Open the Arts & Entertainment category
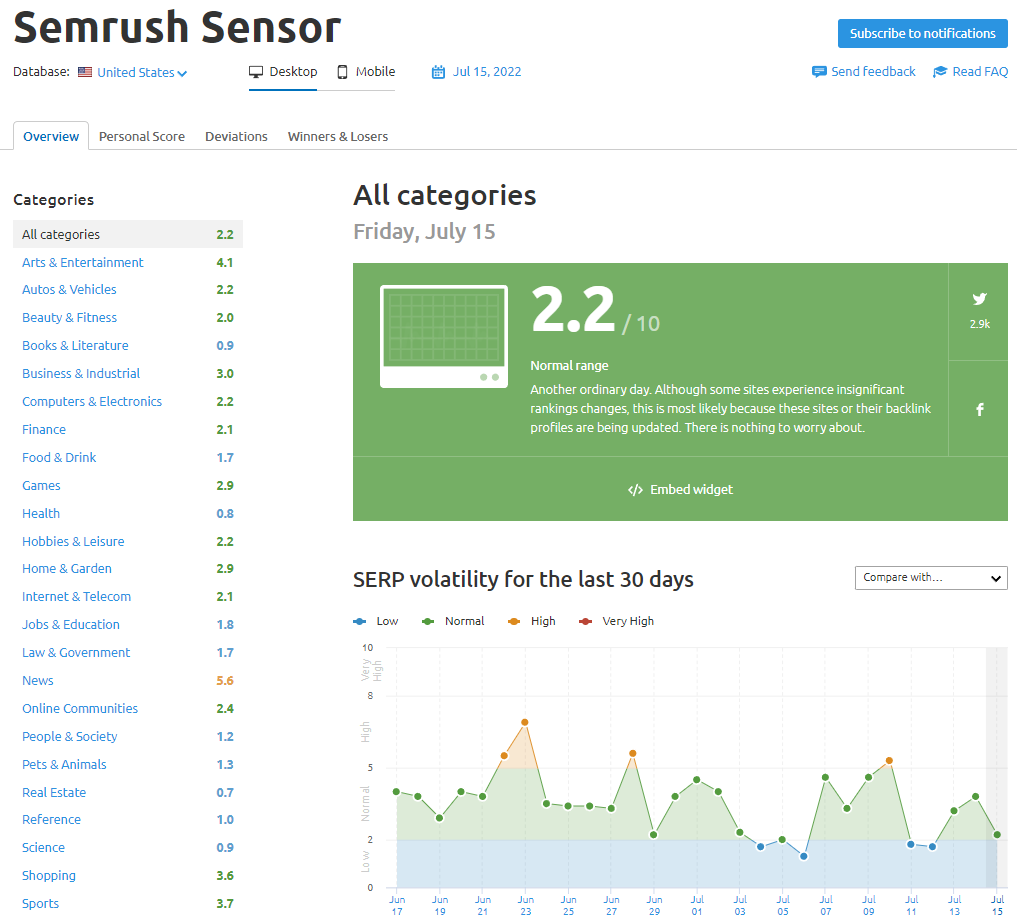The width and height of the screenshot is (1017, 921). [82, 263]
